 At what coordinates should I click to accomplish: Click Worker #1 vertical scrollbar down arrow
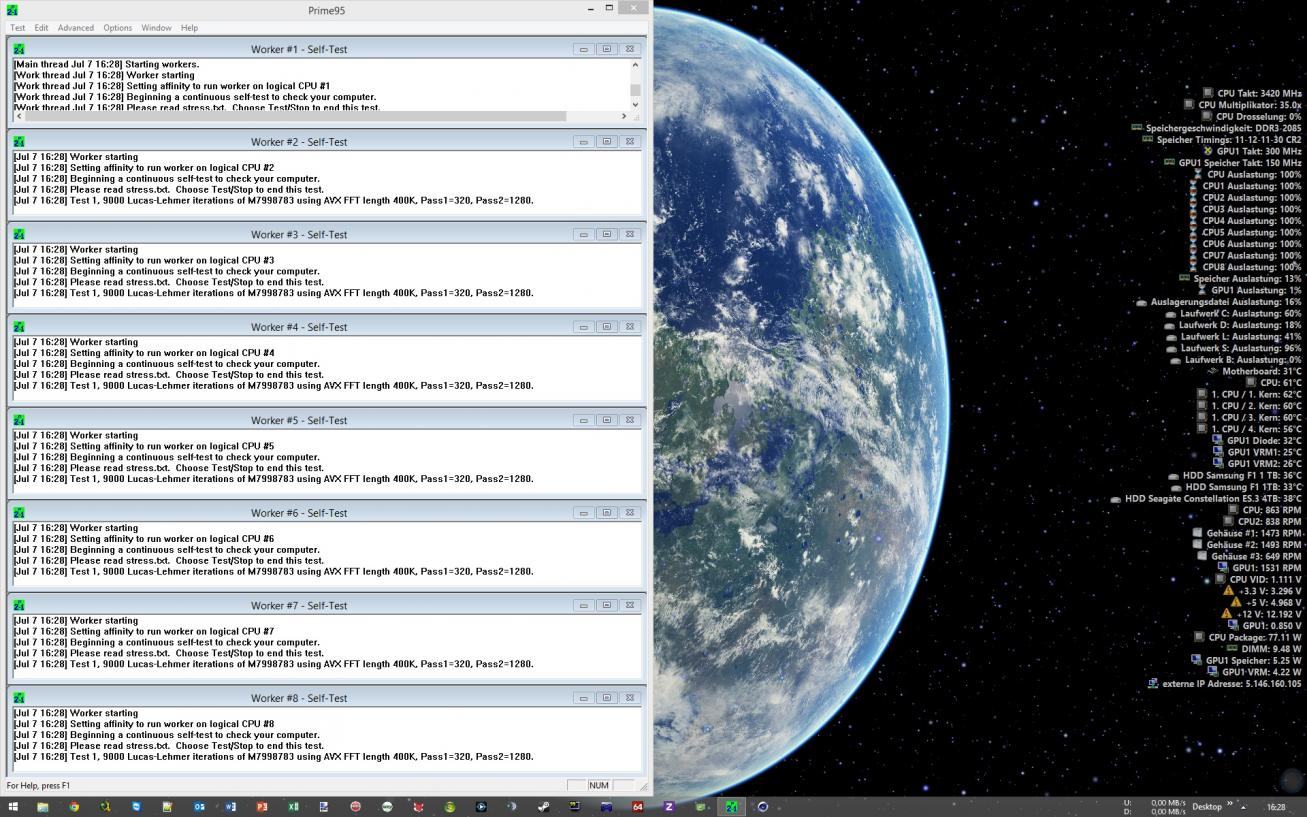[635, 104]
